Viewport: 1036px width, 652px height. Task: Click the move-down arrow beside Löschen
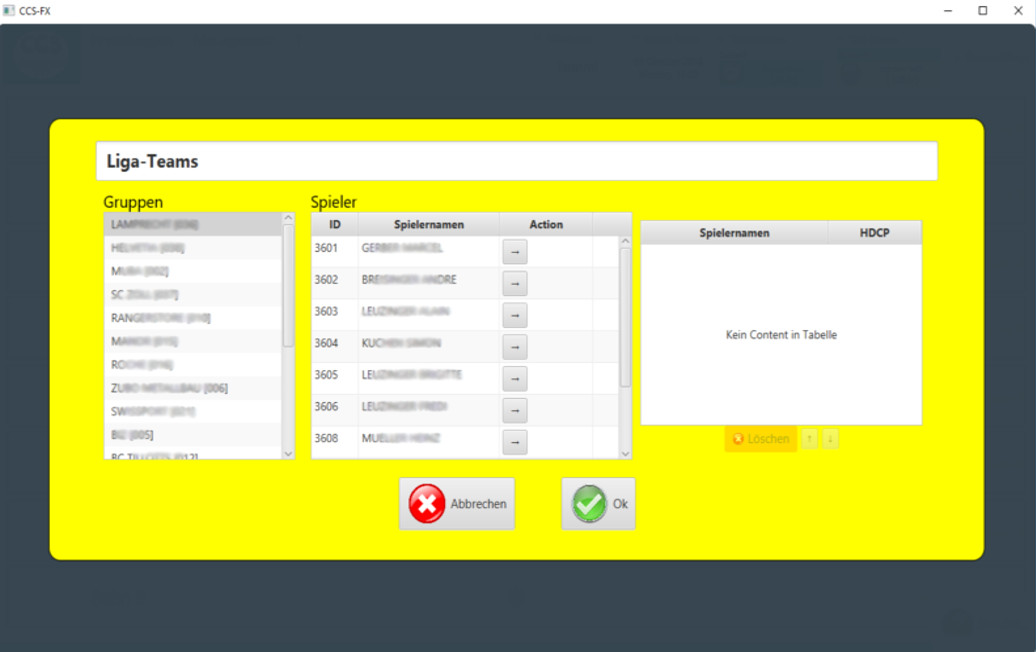[x=830, y=439]
